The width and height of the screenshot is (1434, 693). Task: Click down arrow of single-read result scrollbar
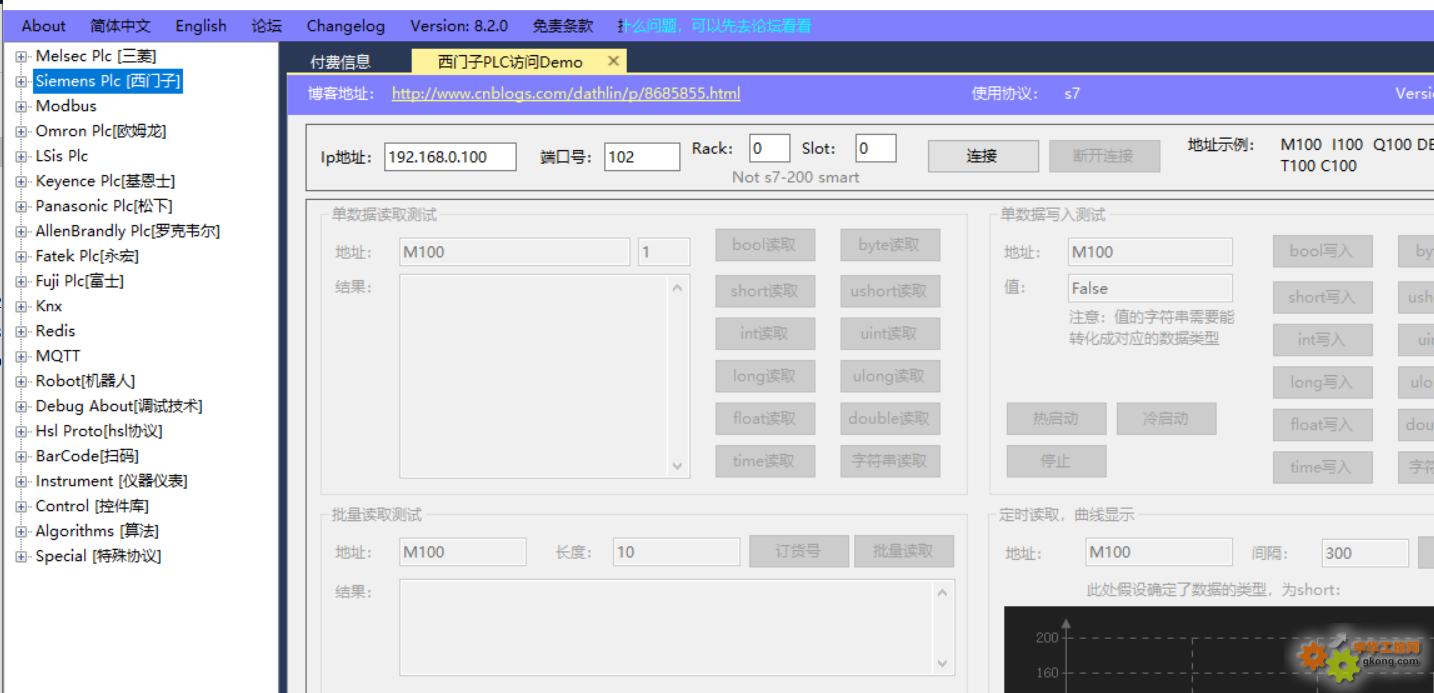click(677, 466)
